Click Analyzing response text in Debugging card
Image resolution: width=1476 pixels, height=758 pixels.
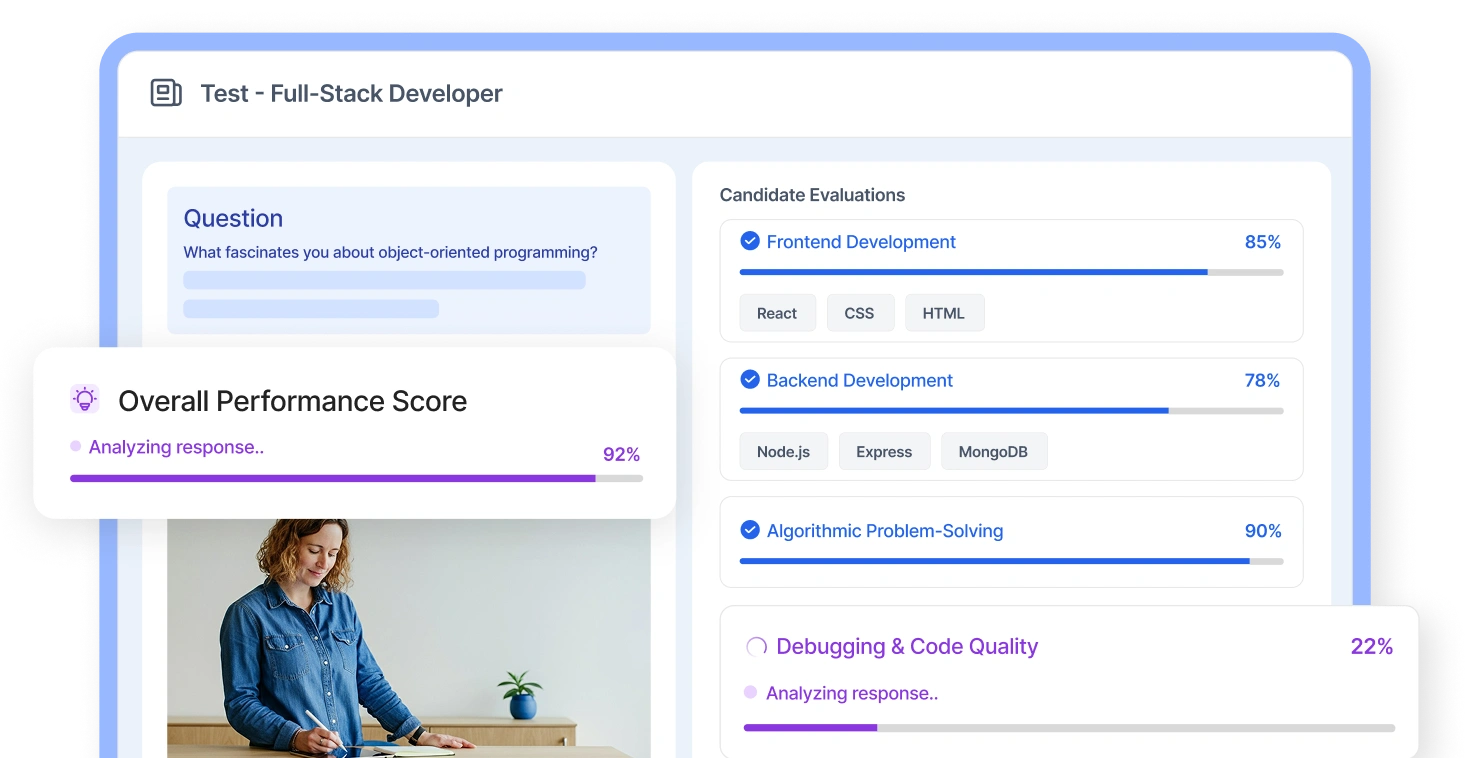click(x=852, y=693)
